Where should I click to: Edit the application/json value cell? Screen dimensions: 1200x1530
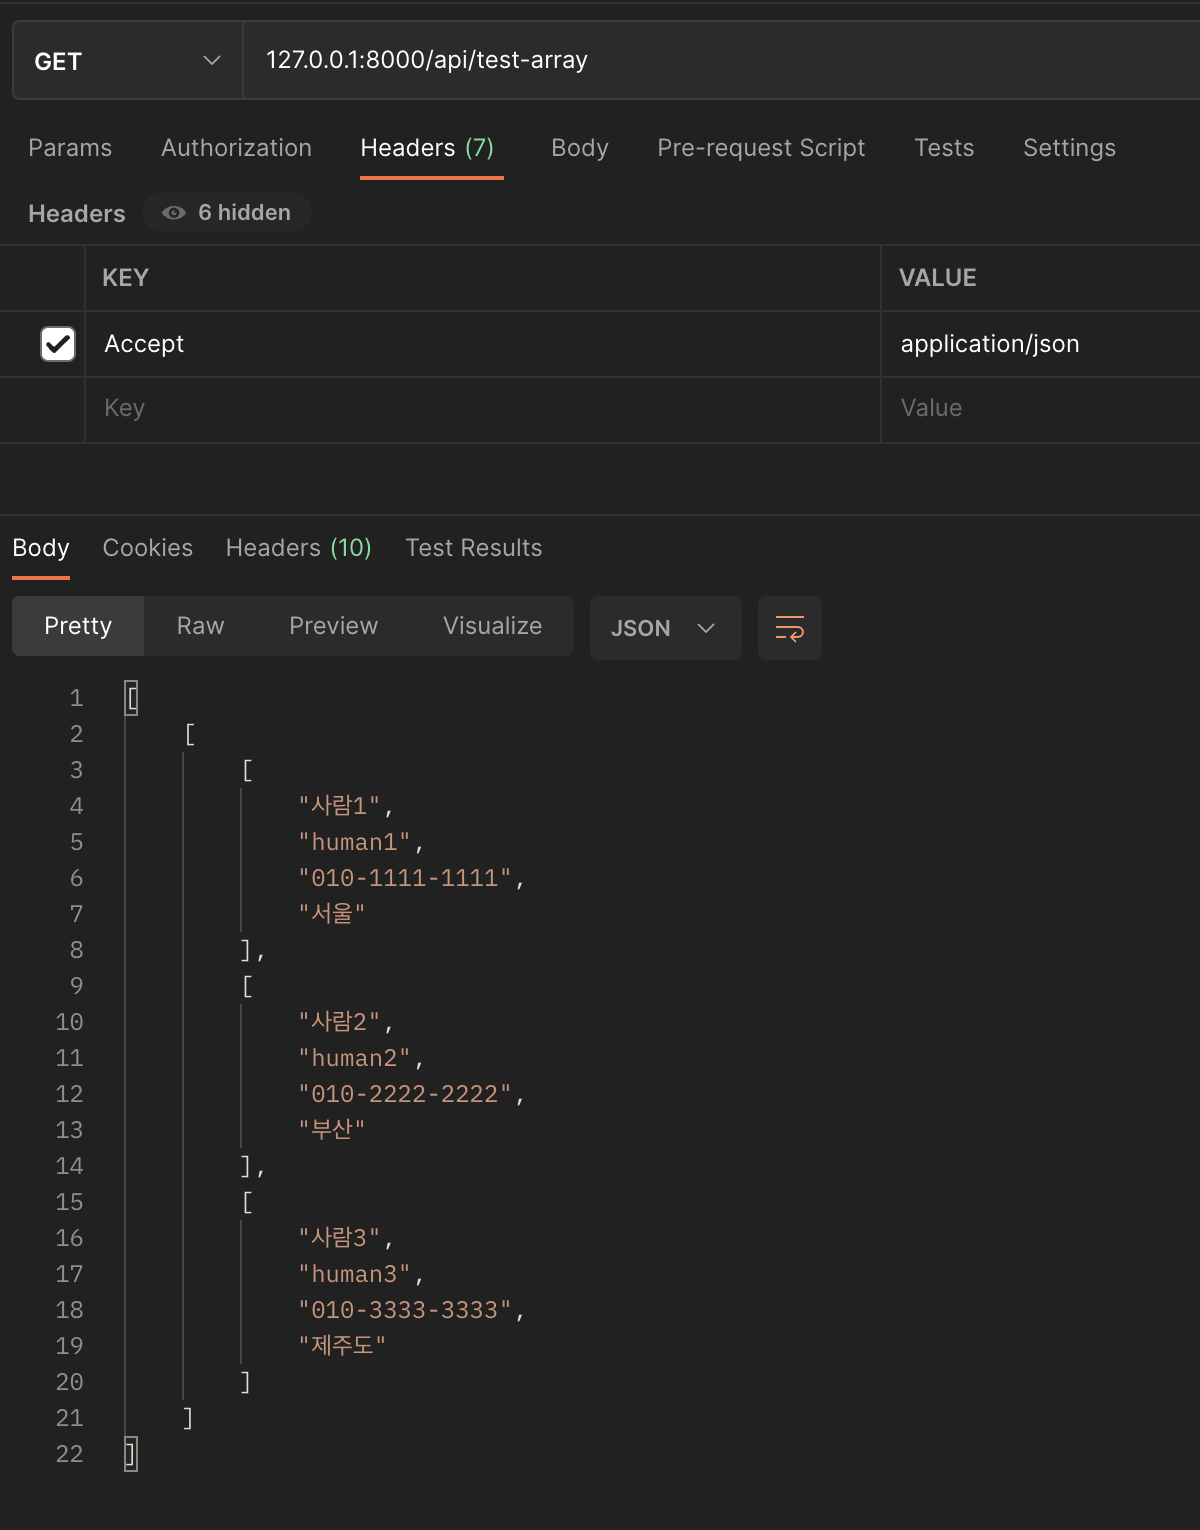(1040, 344)
